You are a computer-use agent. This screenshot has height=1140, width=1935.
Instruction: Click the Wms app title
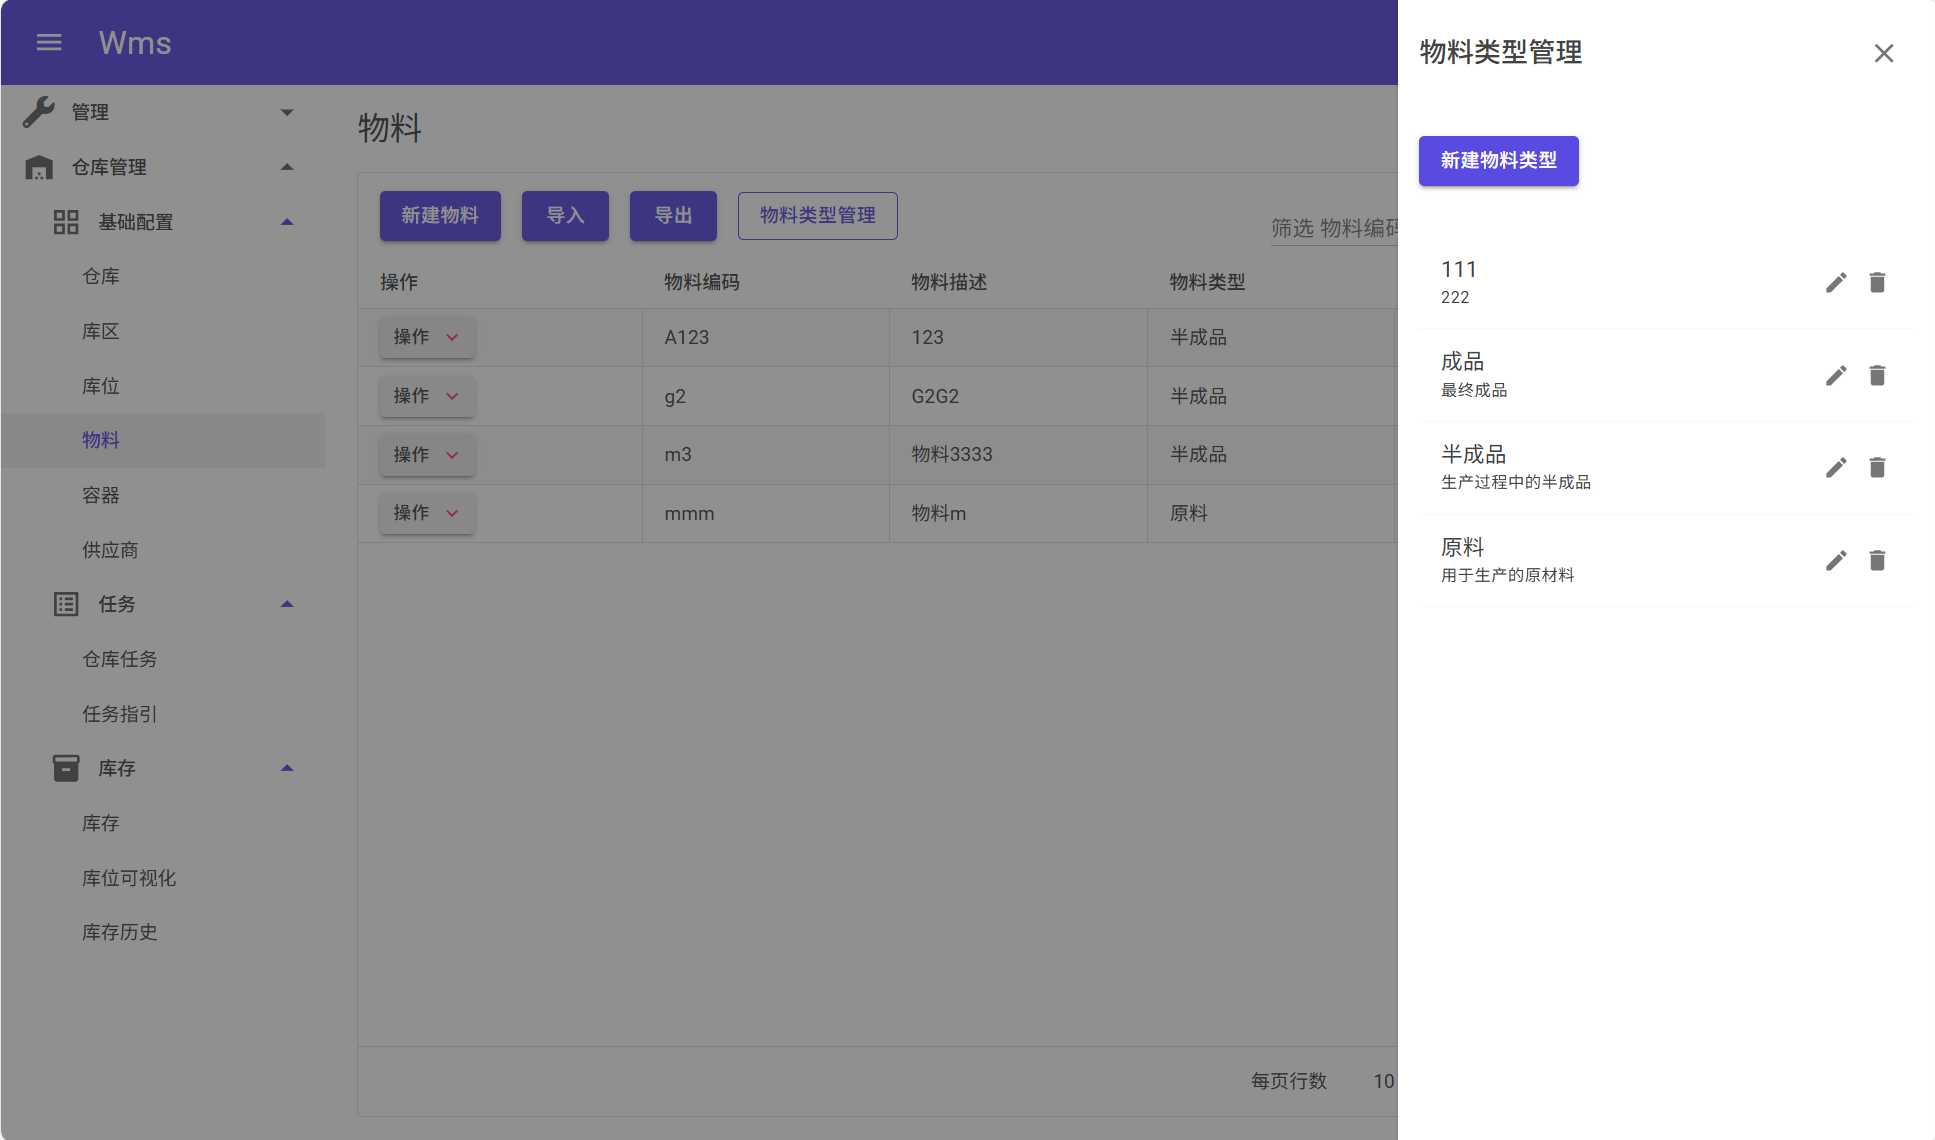point(135,43)
